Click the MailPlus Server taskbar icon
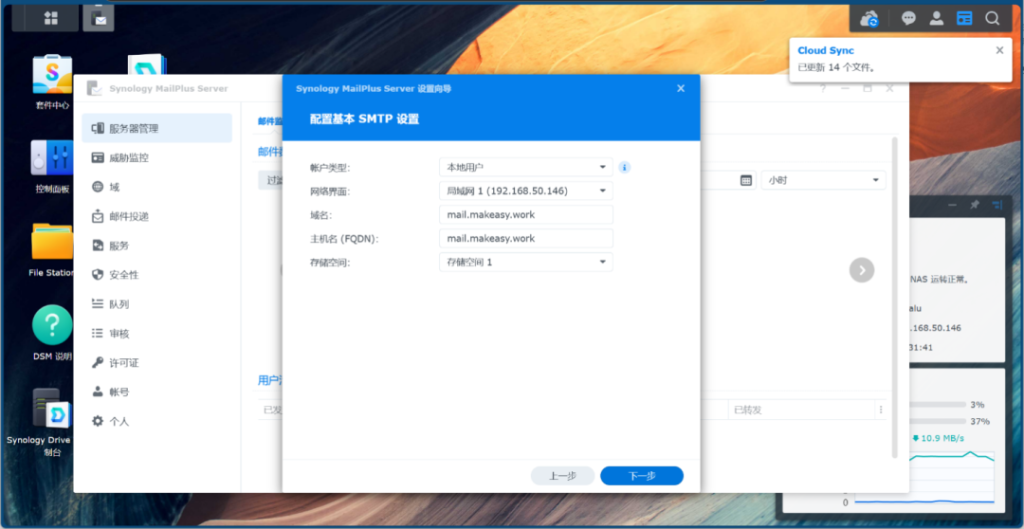 99,18
